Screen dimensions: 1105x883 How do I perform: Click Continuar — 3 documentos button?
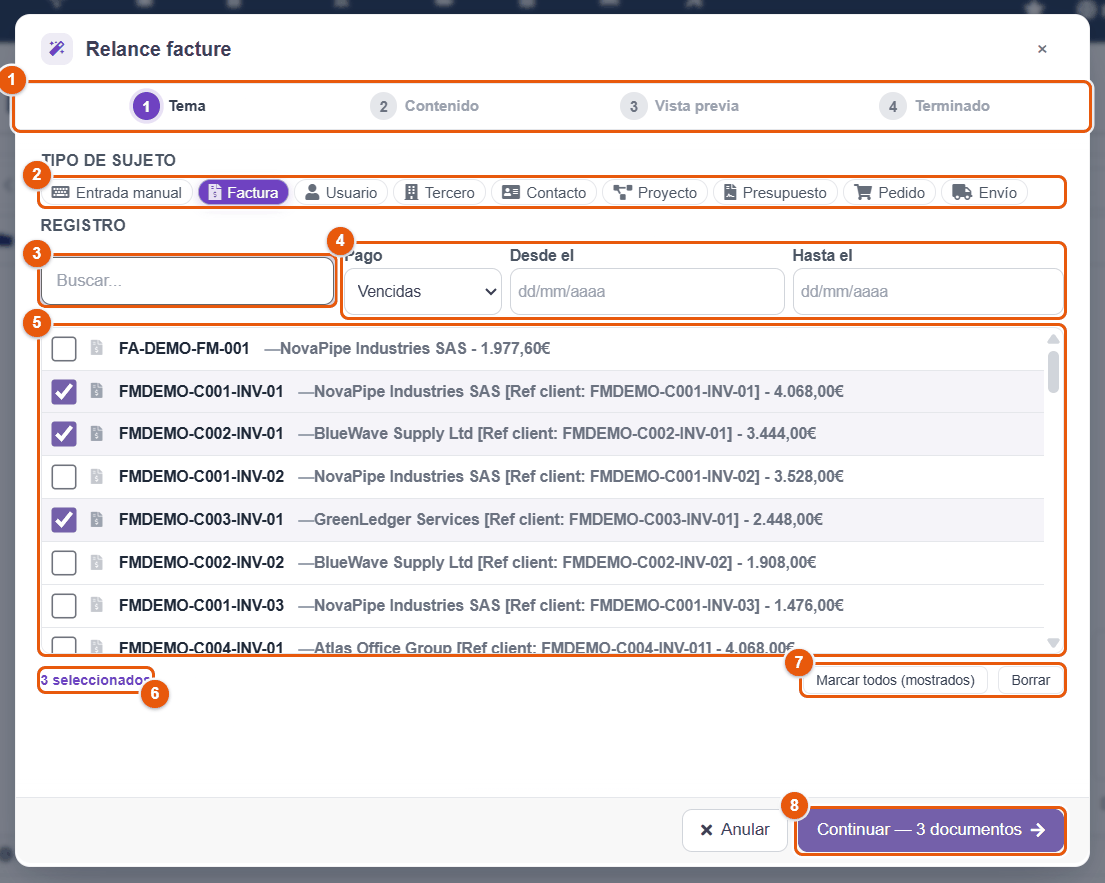coord(930,829)
